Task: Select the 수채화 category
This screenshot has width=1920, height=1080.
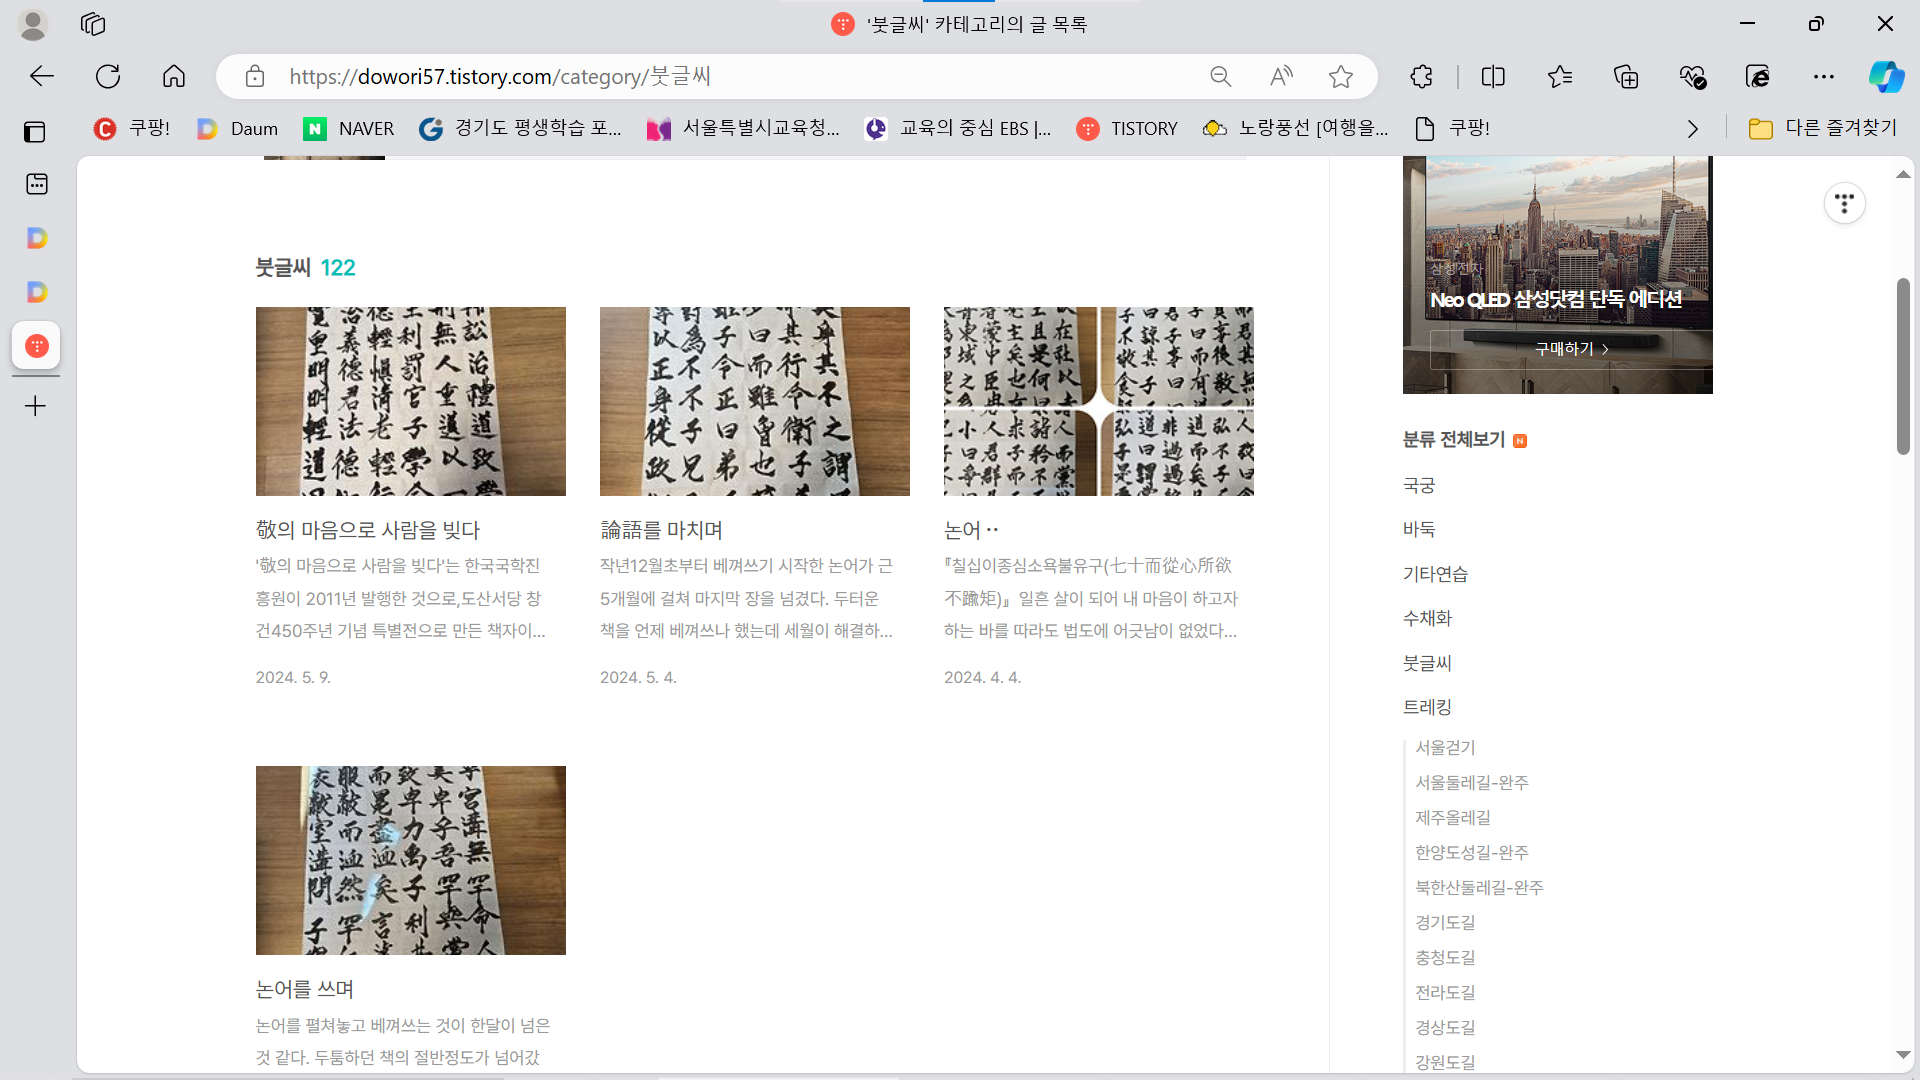Action: click(1427, 618)
